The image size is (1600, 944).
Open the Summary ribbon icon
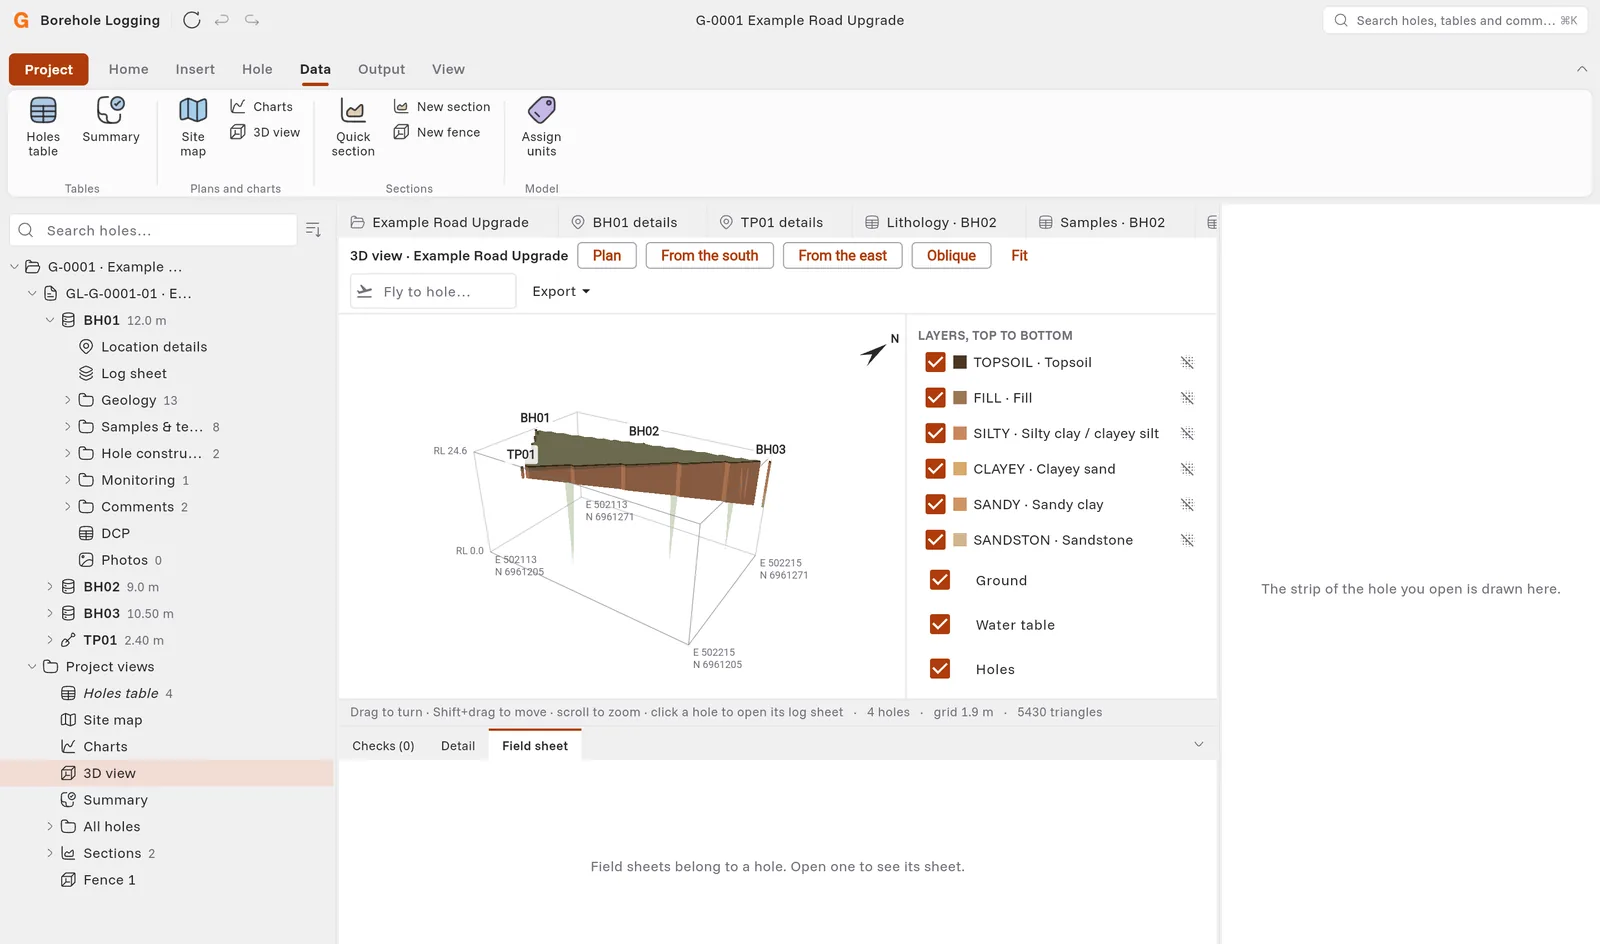tap(111, 121)
